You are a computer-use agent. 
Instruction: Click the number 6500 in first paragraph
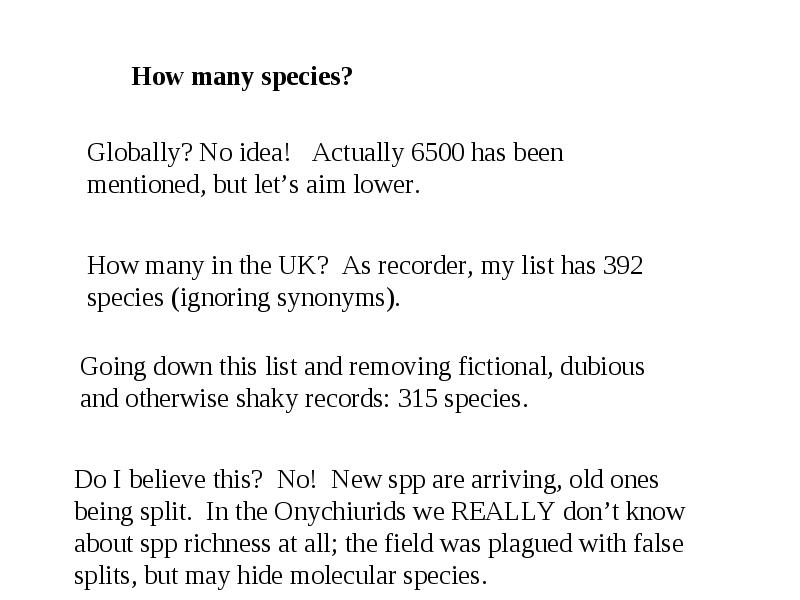coord(438,152)
